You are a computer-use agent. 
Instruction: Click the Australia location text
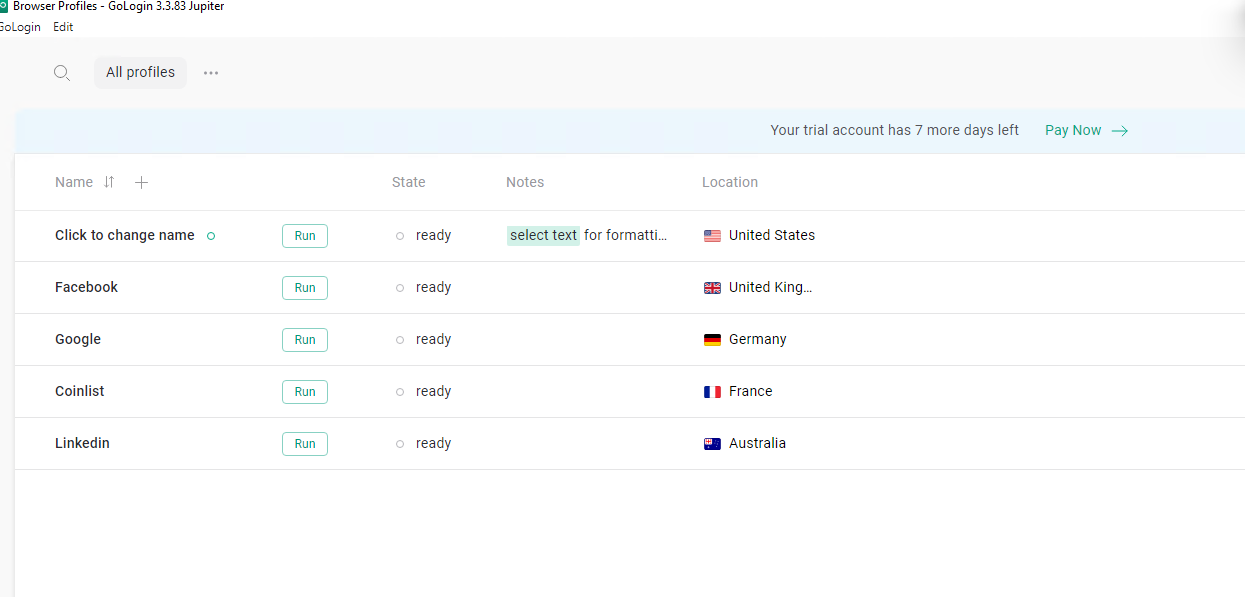[757, 443]
